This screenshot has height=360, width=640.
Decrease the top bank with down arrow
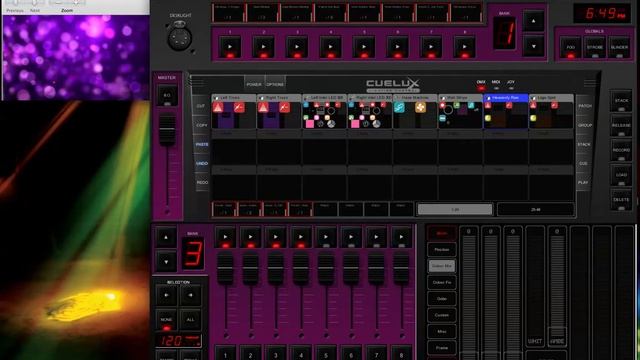coord(533,47)
